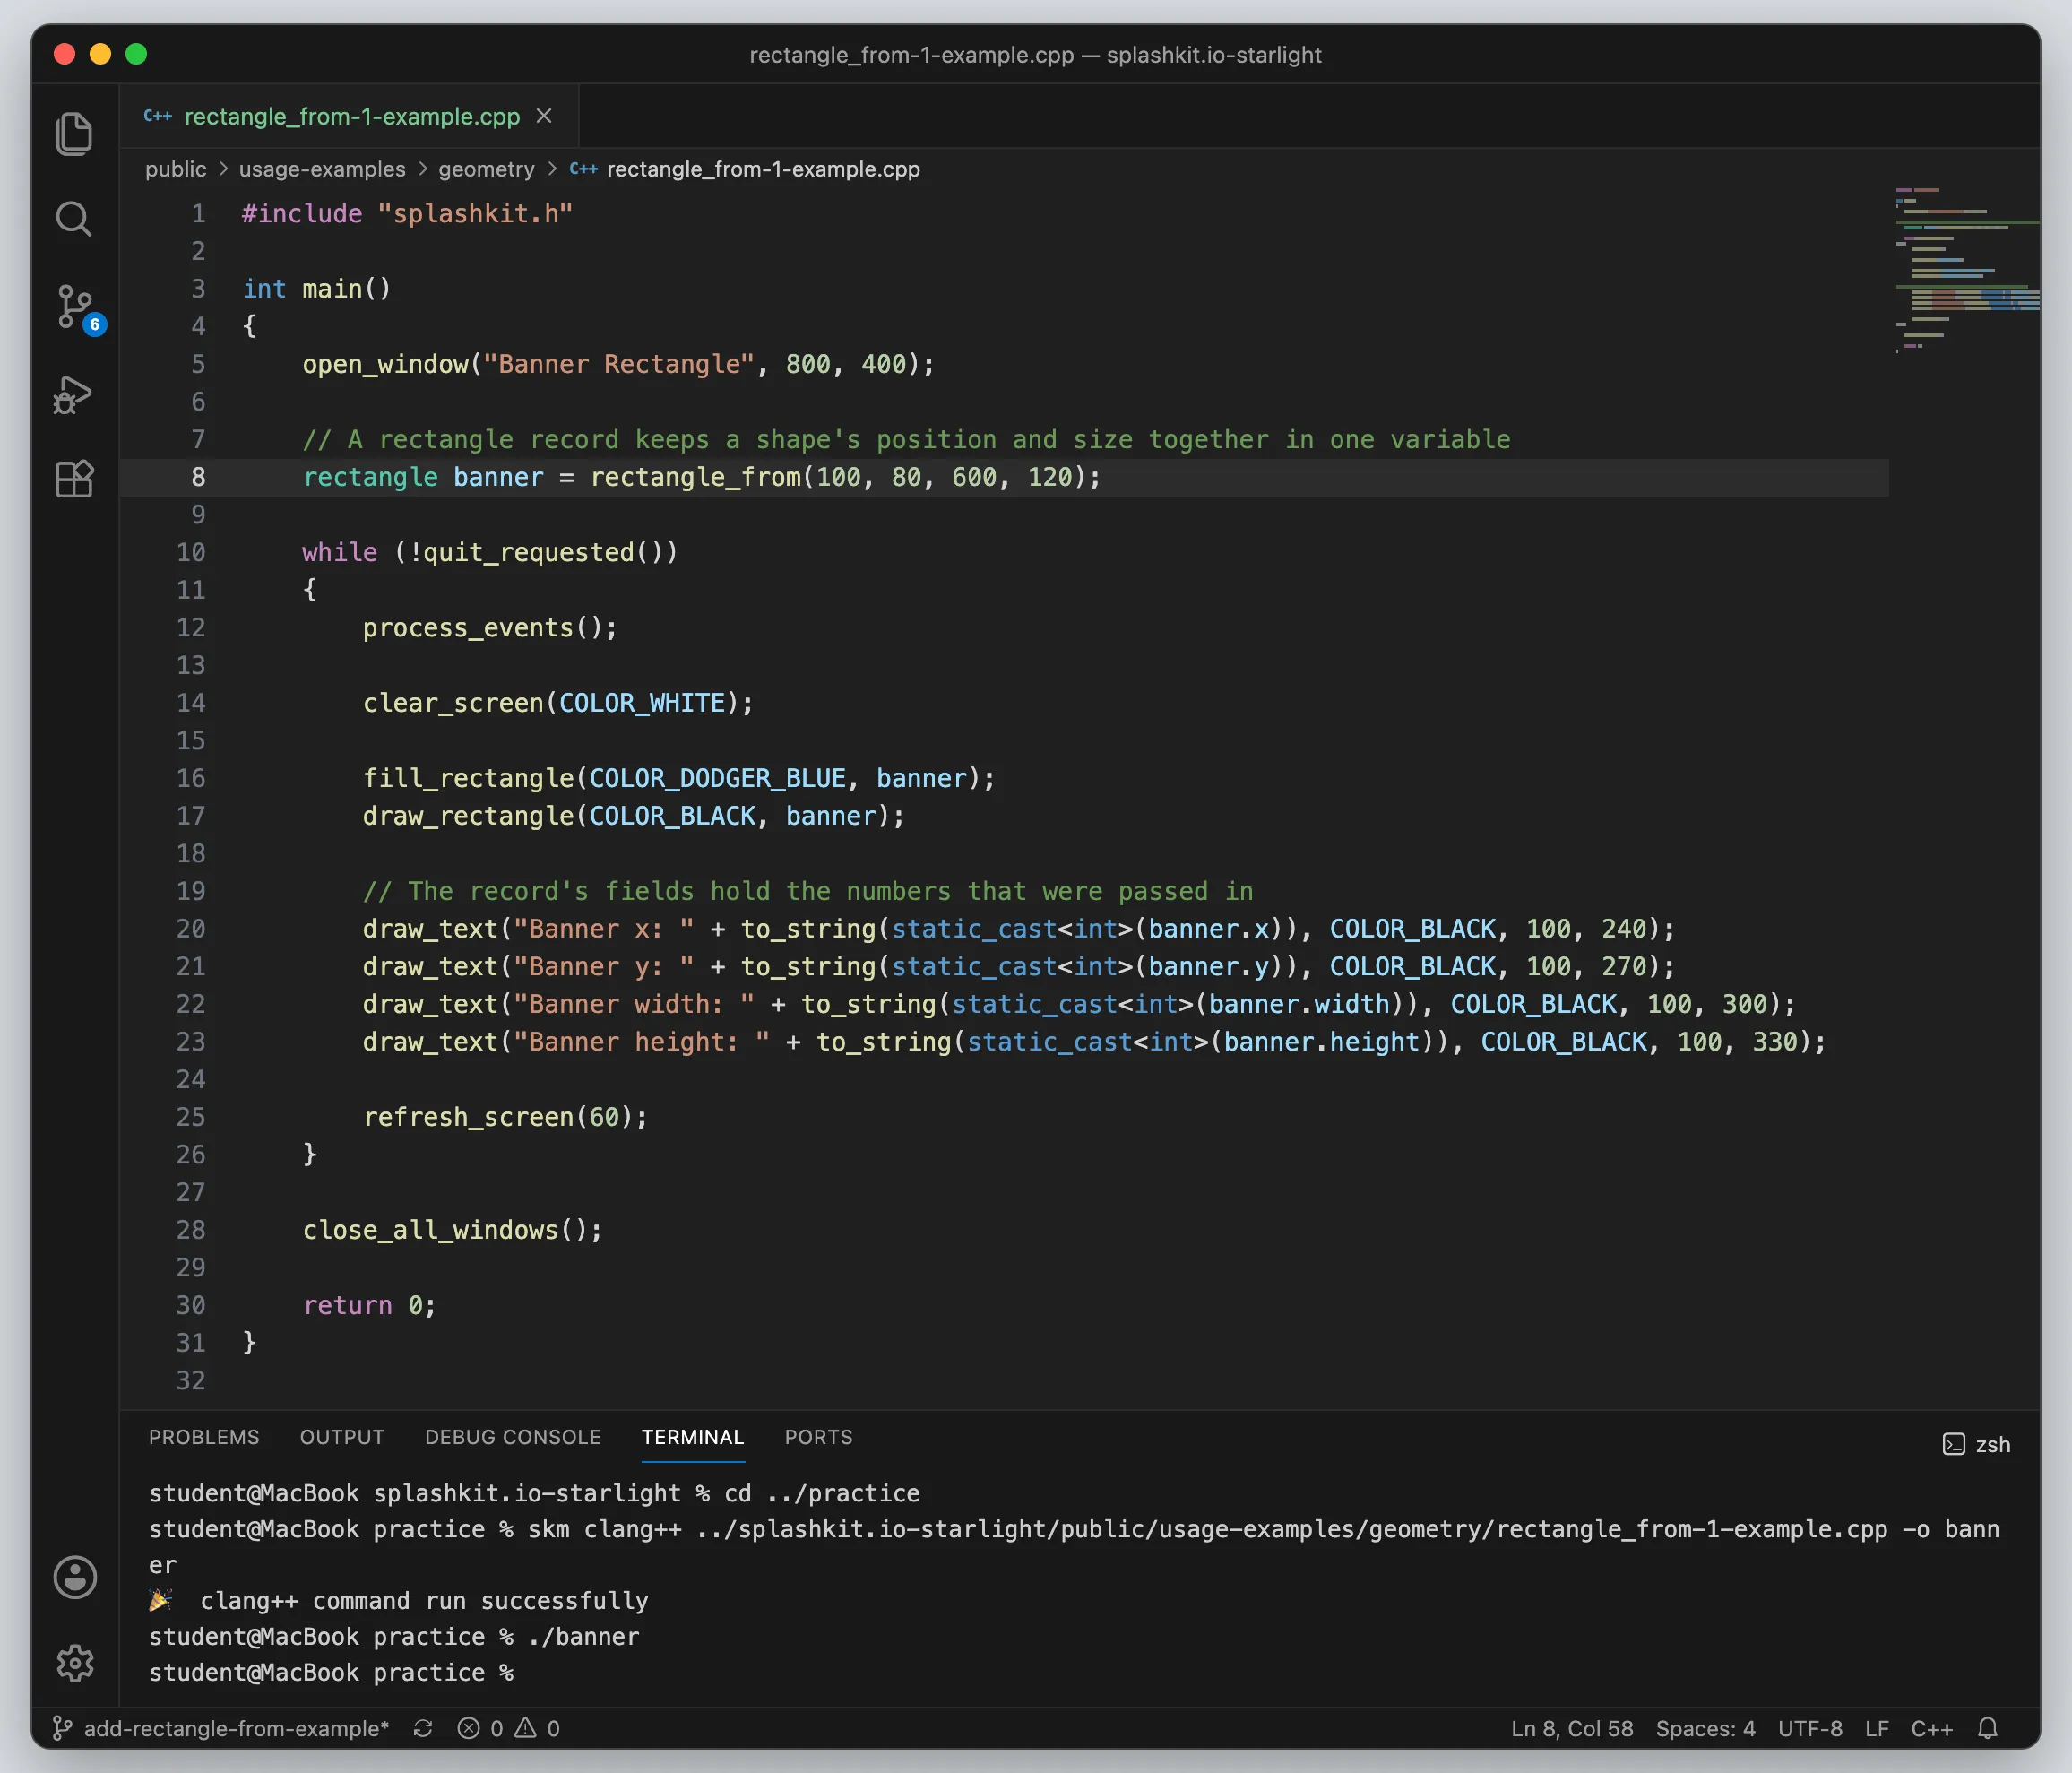Open the Accounts menu icon

[75, 1577]
